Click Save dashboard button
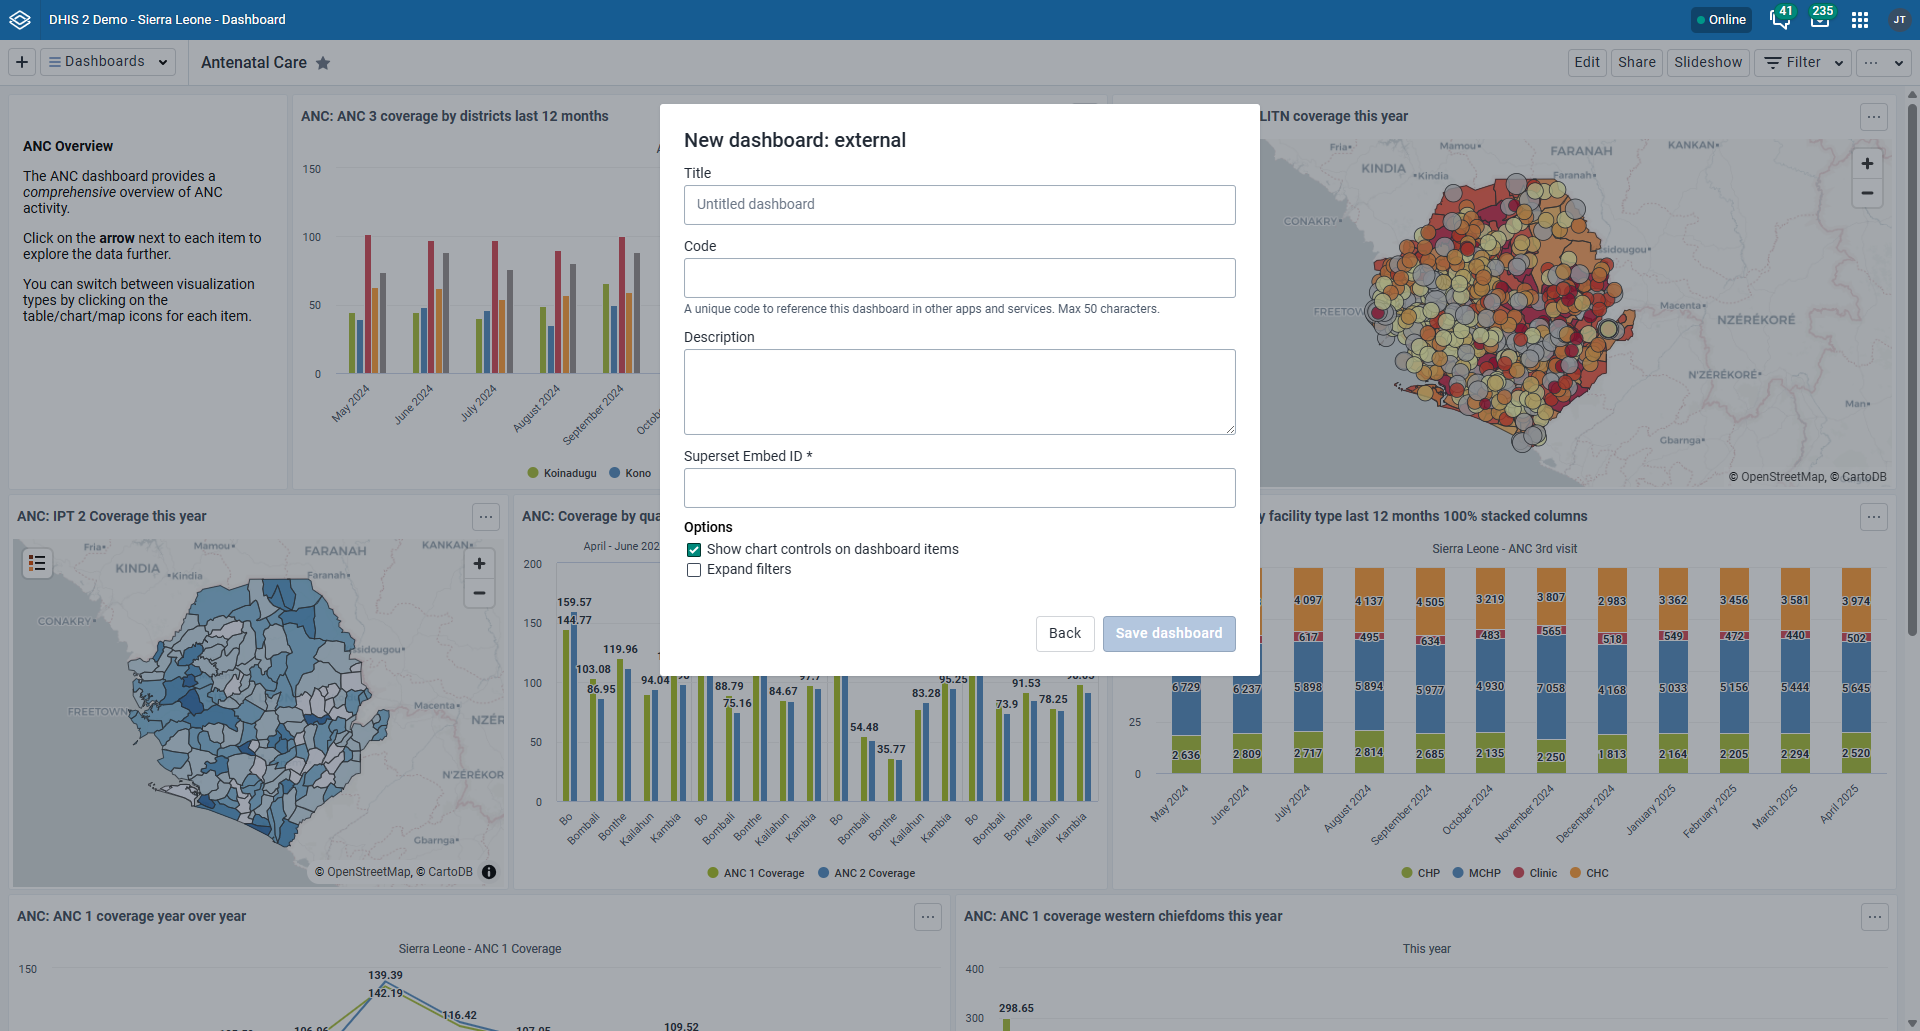 click(x=1169, y=634)
